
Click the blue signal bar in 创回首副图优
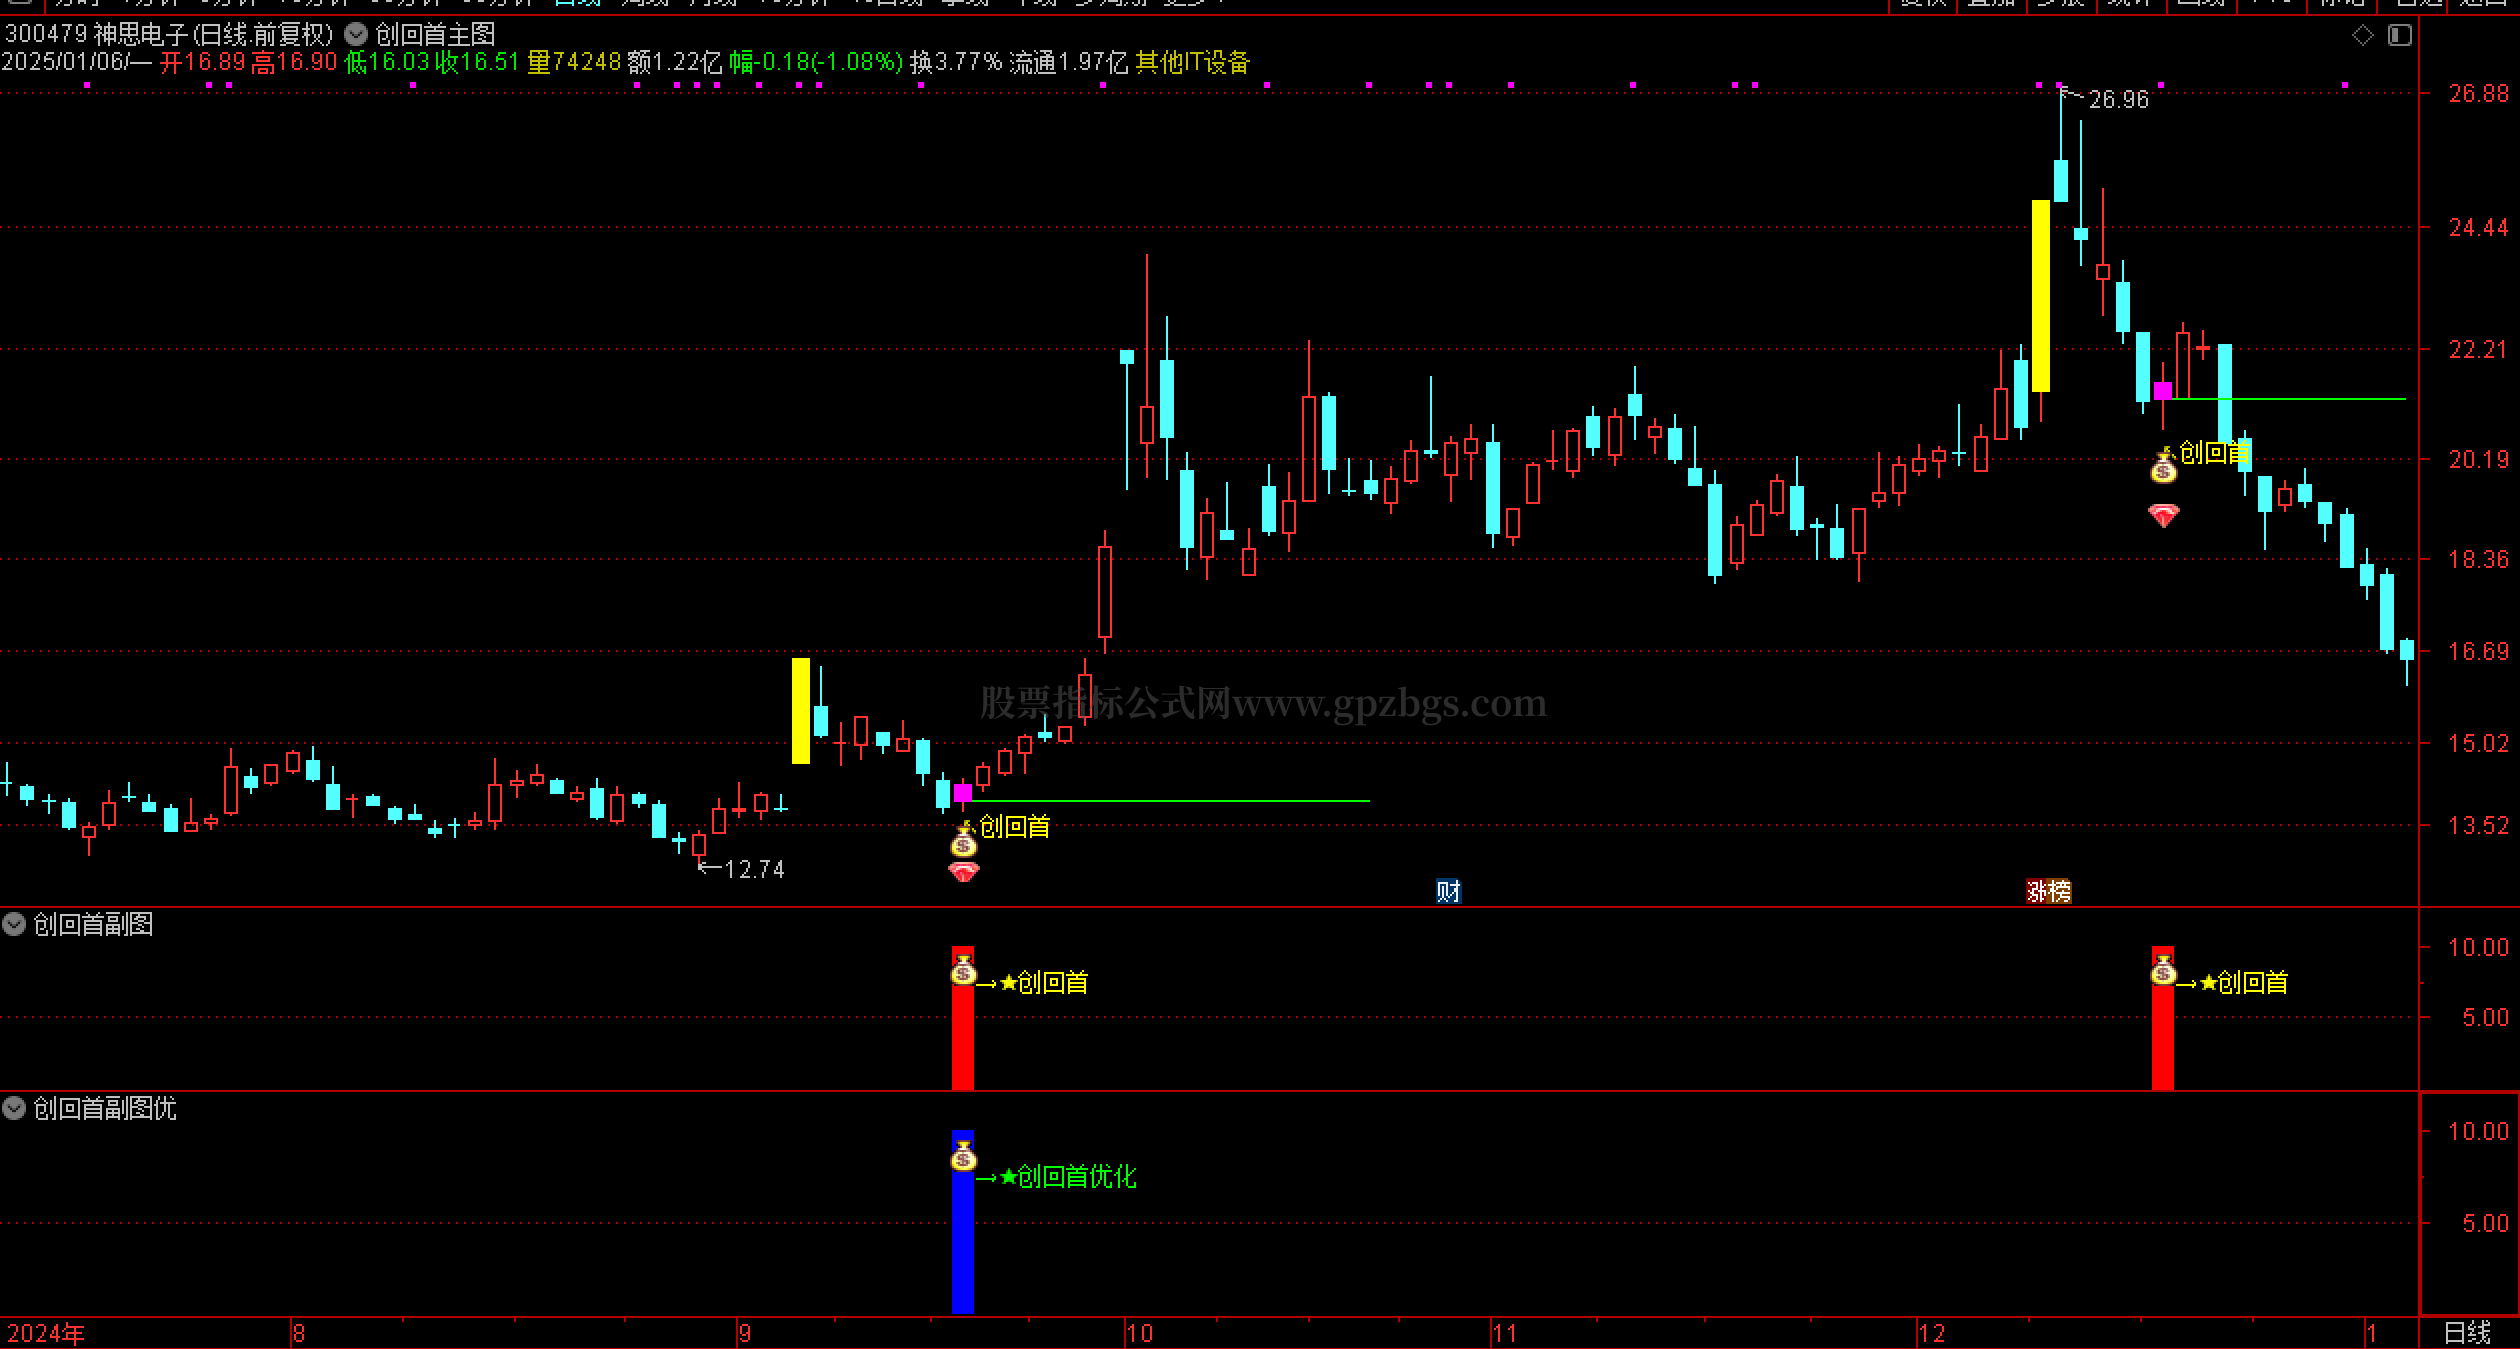963,1222
